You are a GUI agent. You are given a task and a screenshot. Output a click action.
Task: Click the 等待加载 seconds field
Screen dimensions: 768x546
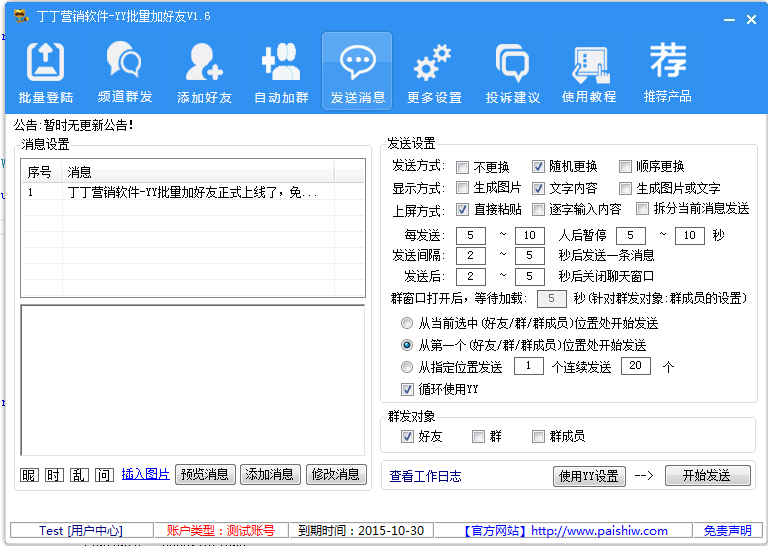click(x=552, y=298)
